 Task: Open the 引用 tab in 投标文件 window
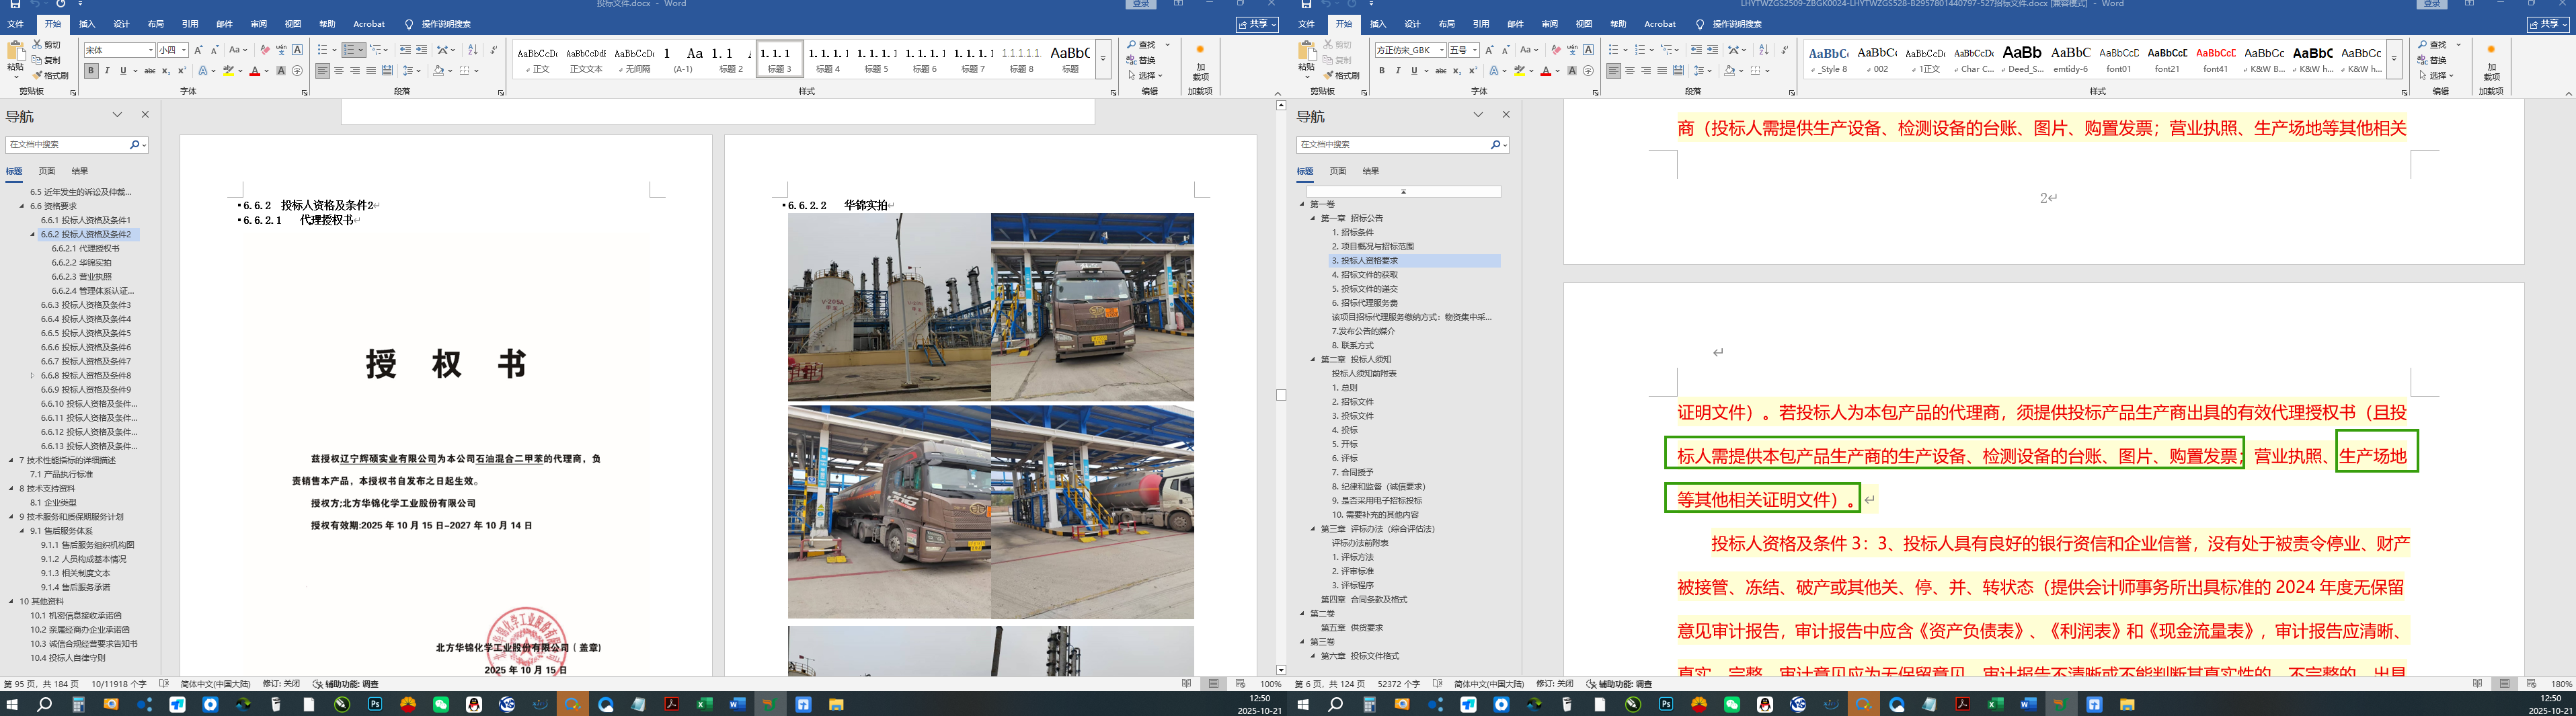[190, 24]
